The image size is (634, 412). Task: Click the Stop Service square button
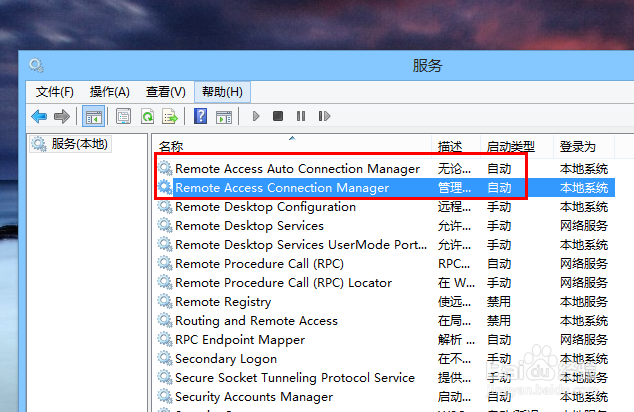(x=278, y=116)
